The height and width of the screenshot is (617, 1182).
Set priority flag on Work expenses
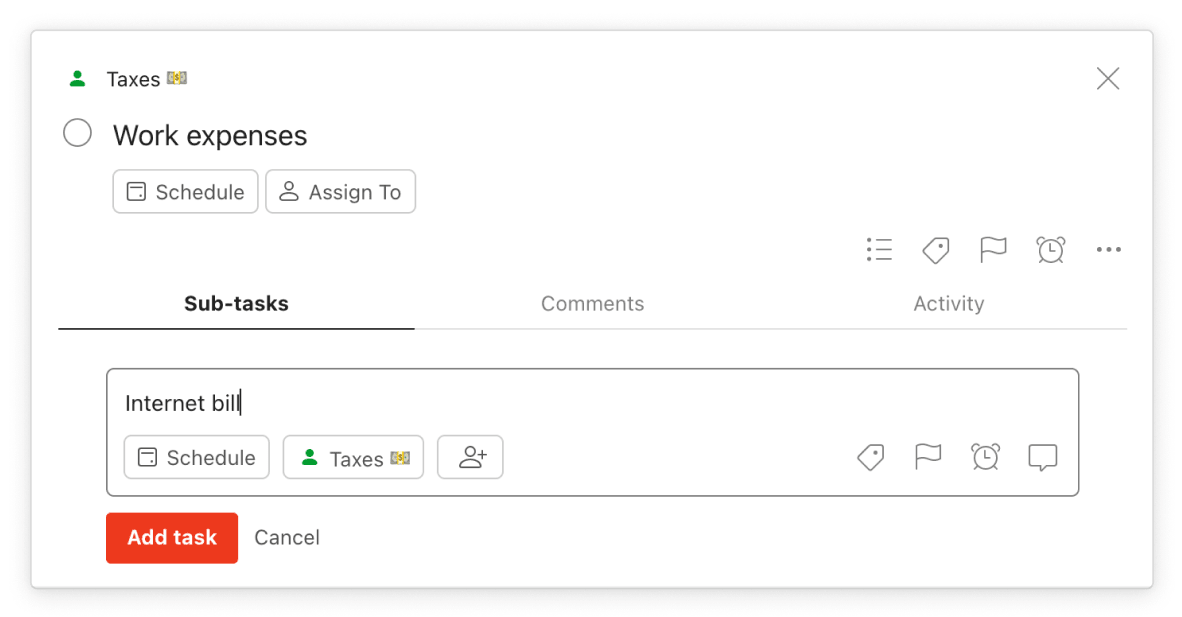coord(993,250)
